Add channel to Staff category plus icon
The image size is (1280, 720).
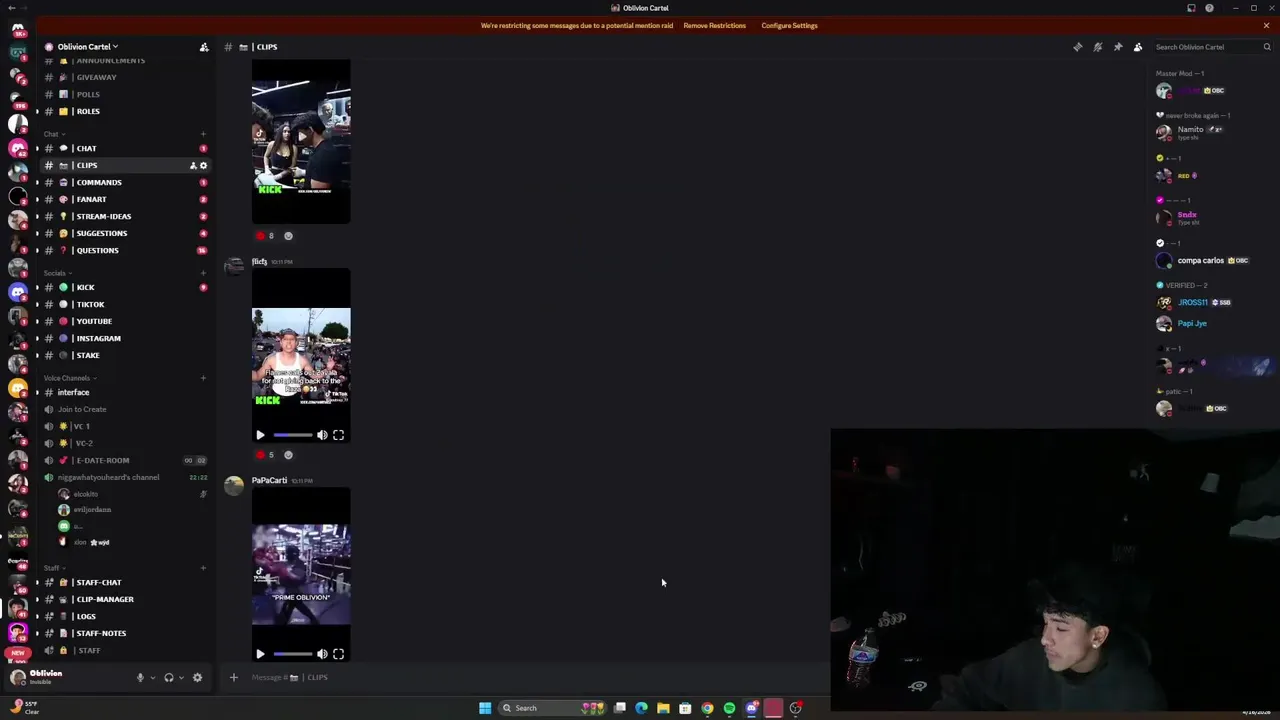(203, 568)
